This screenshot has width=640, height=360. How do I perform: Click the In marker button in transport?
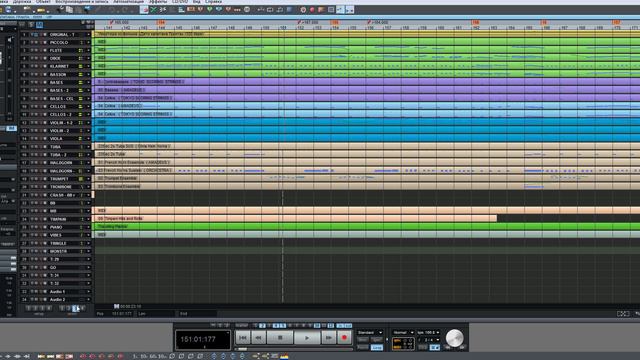[x=340, y=326]
